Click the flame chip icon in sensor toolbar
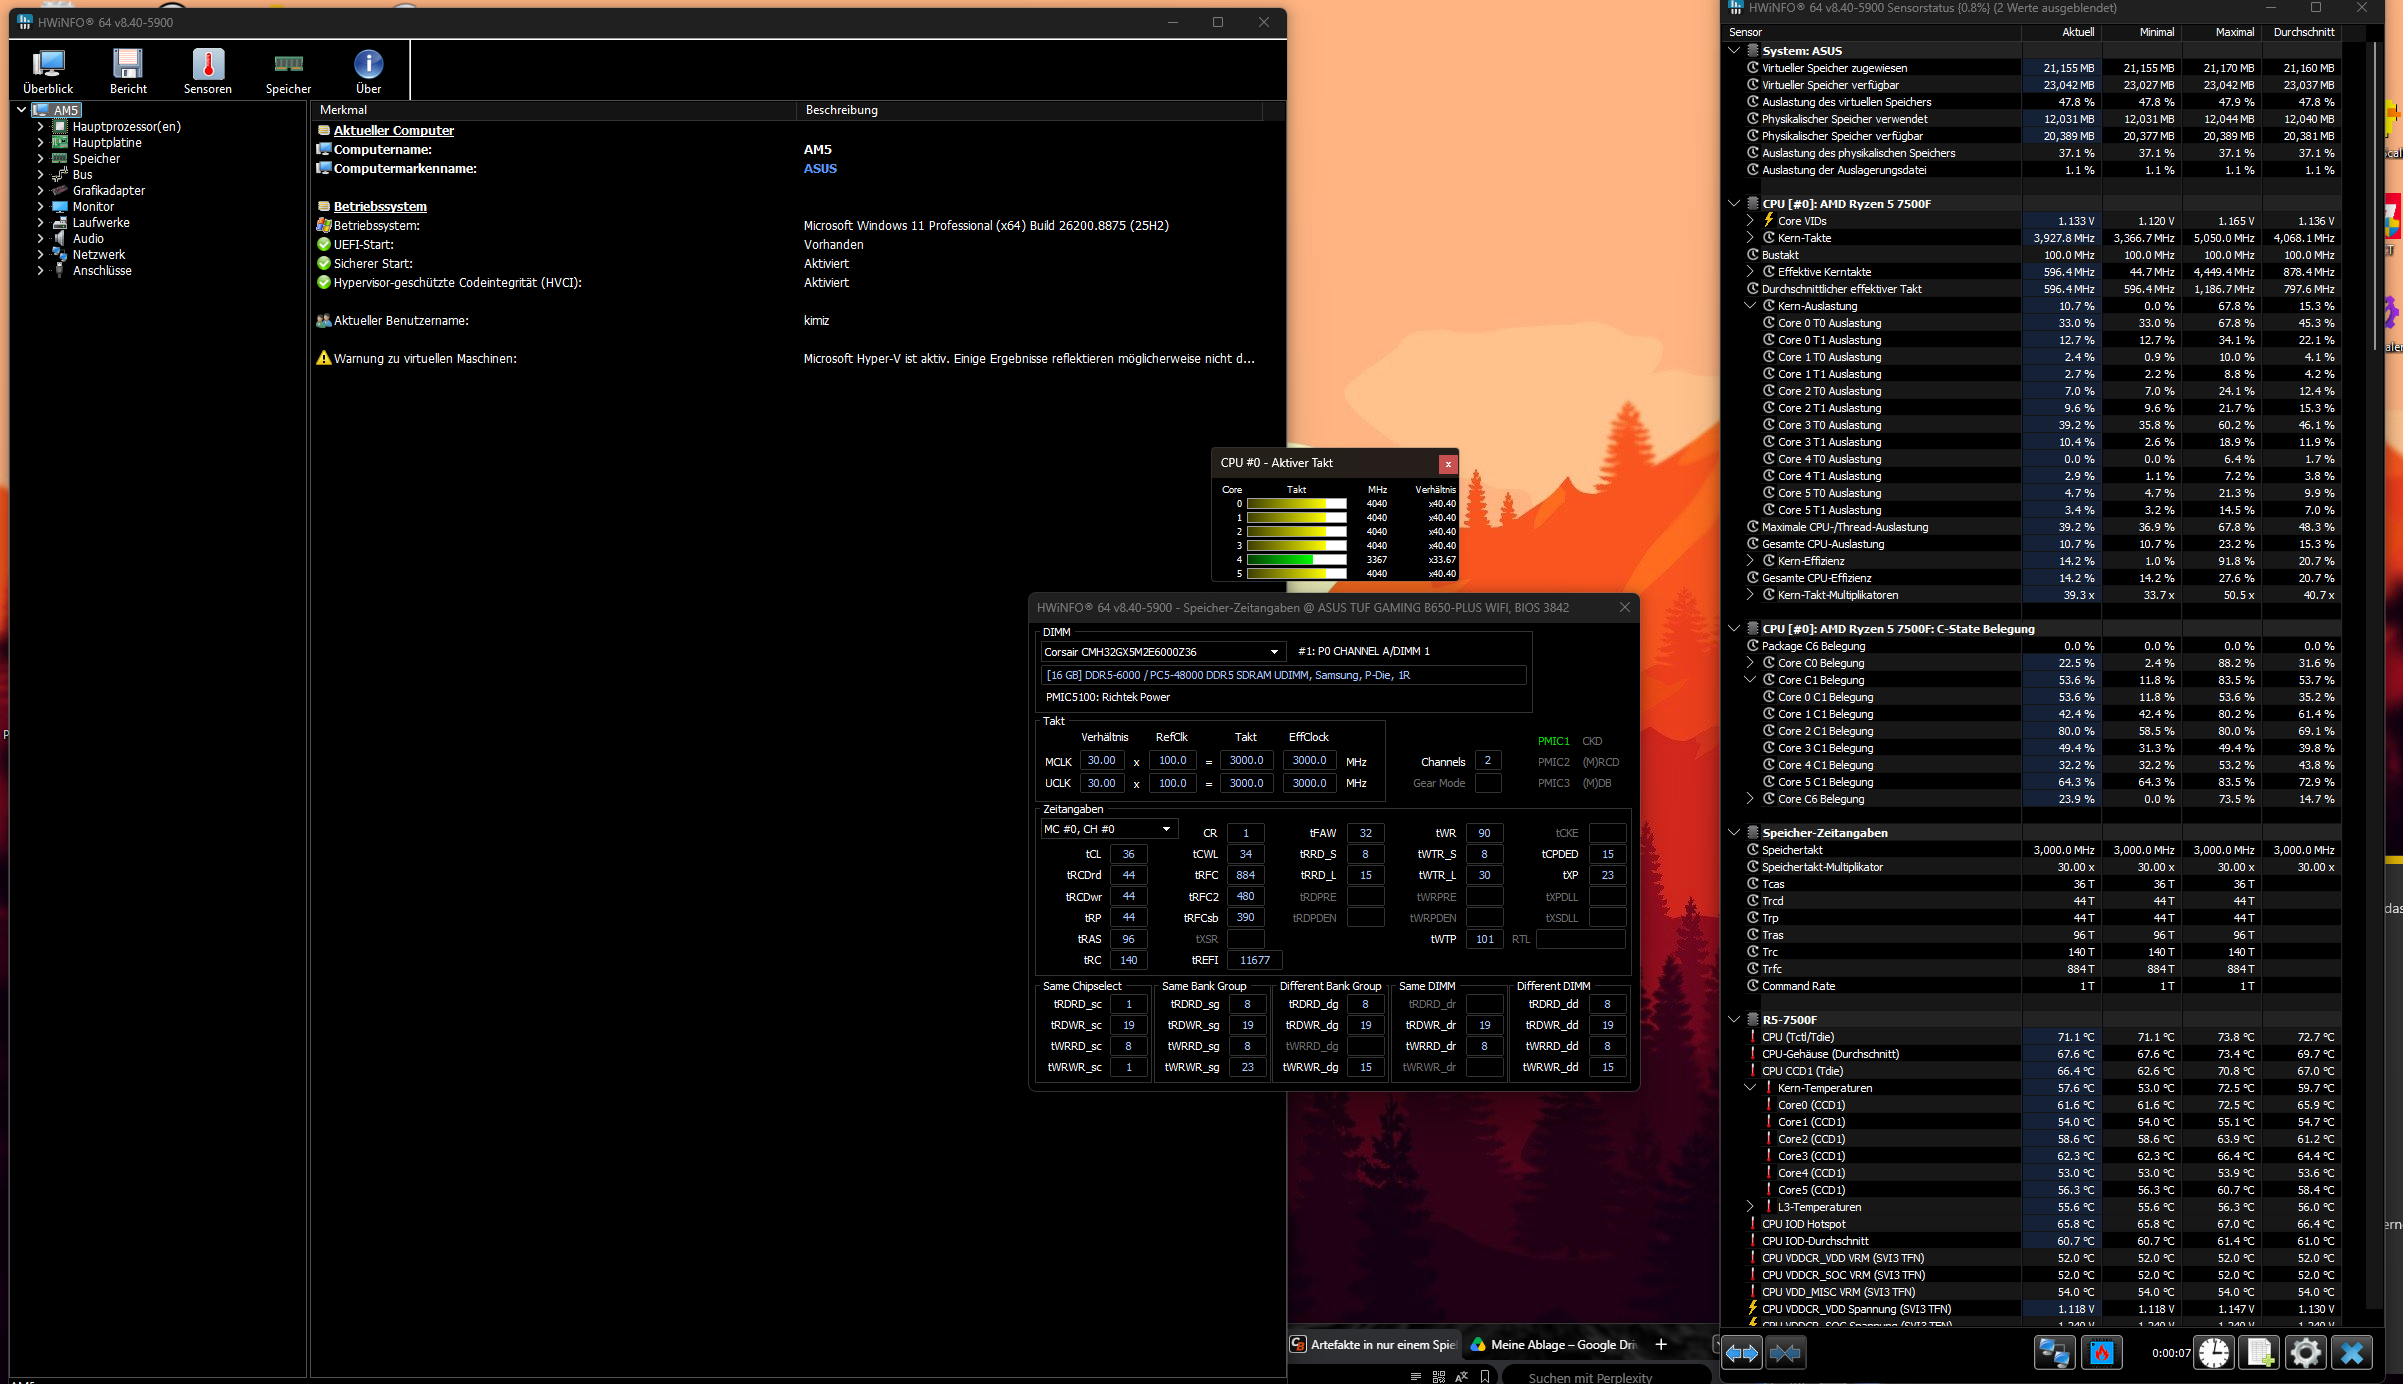The image size is (2403, 1384). point(2101,1353)
